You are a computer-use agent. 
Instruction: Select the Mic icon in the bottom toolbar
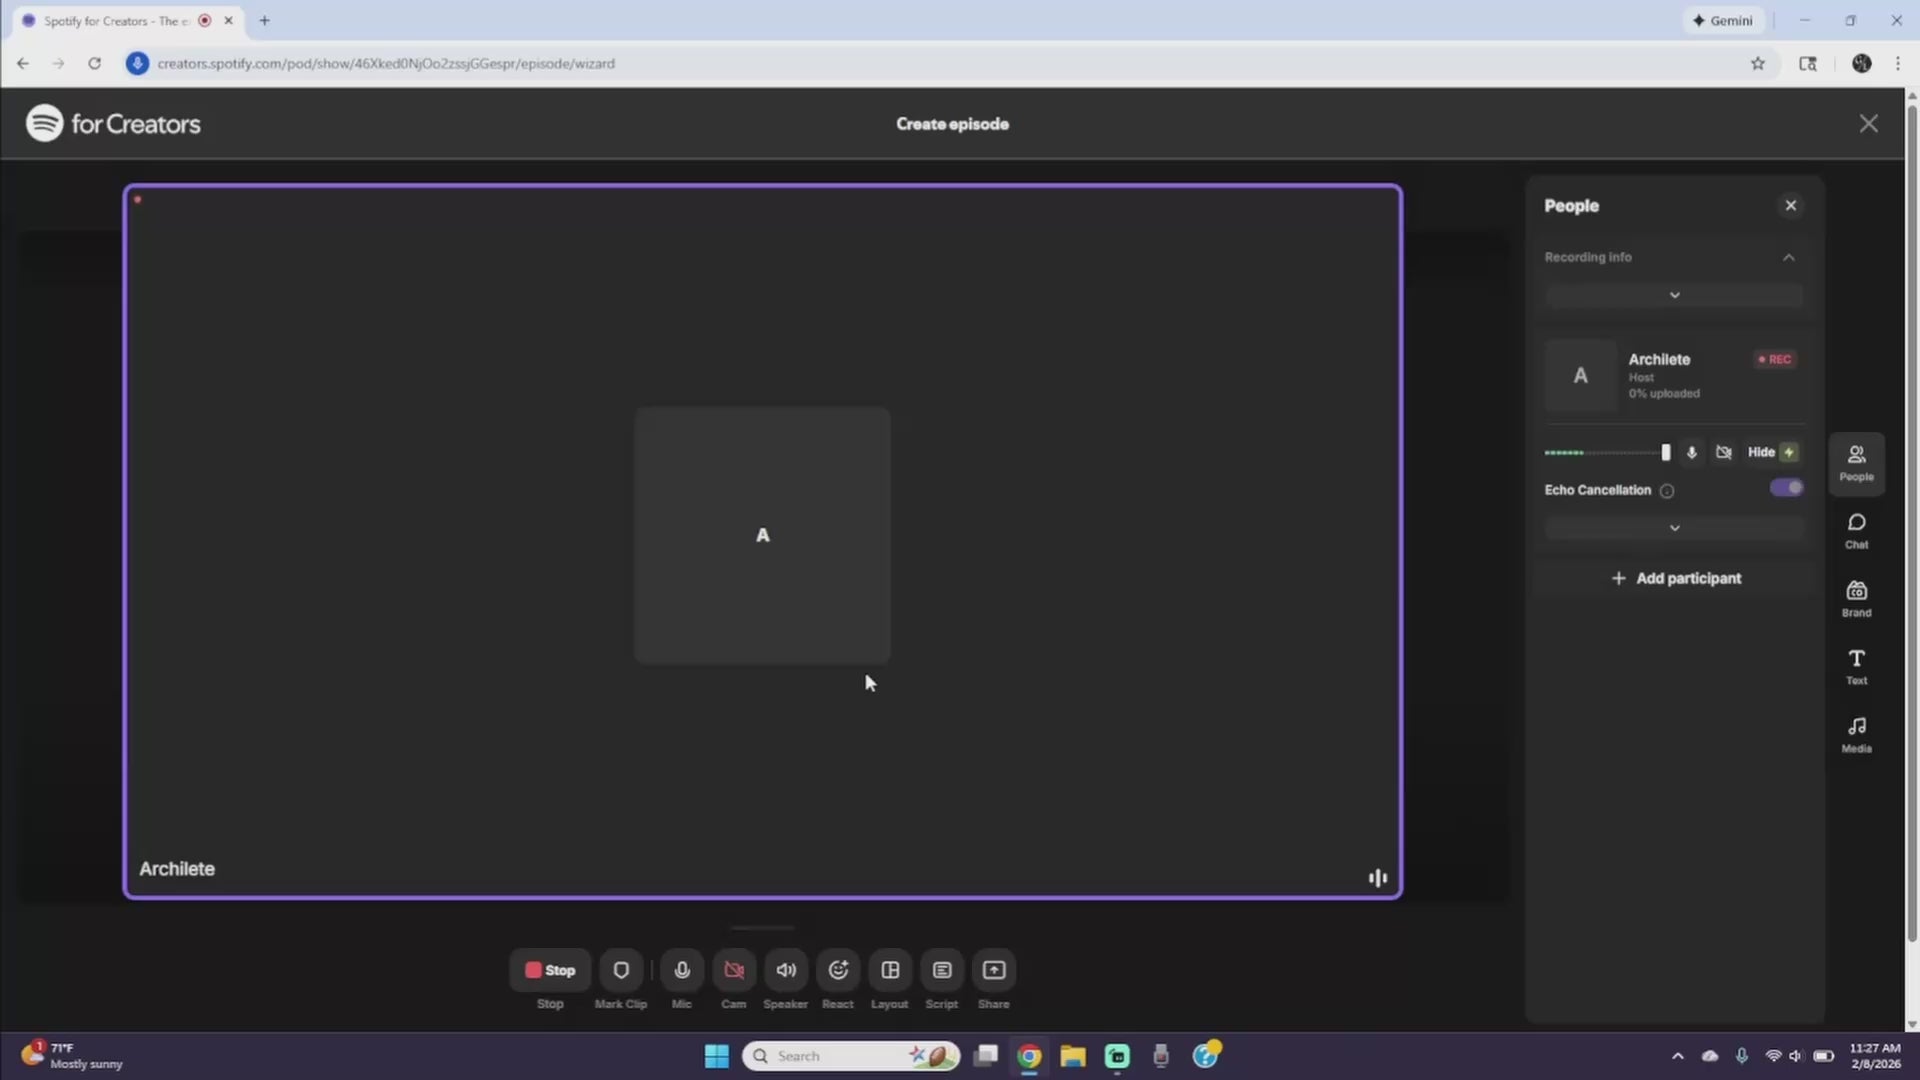(681, 969)
